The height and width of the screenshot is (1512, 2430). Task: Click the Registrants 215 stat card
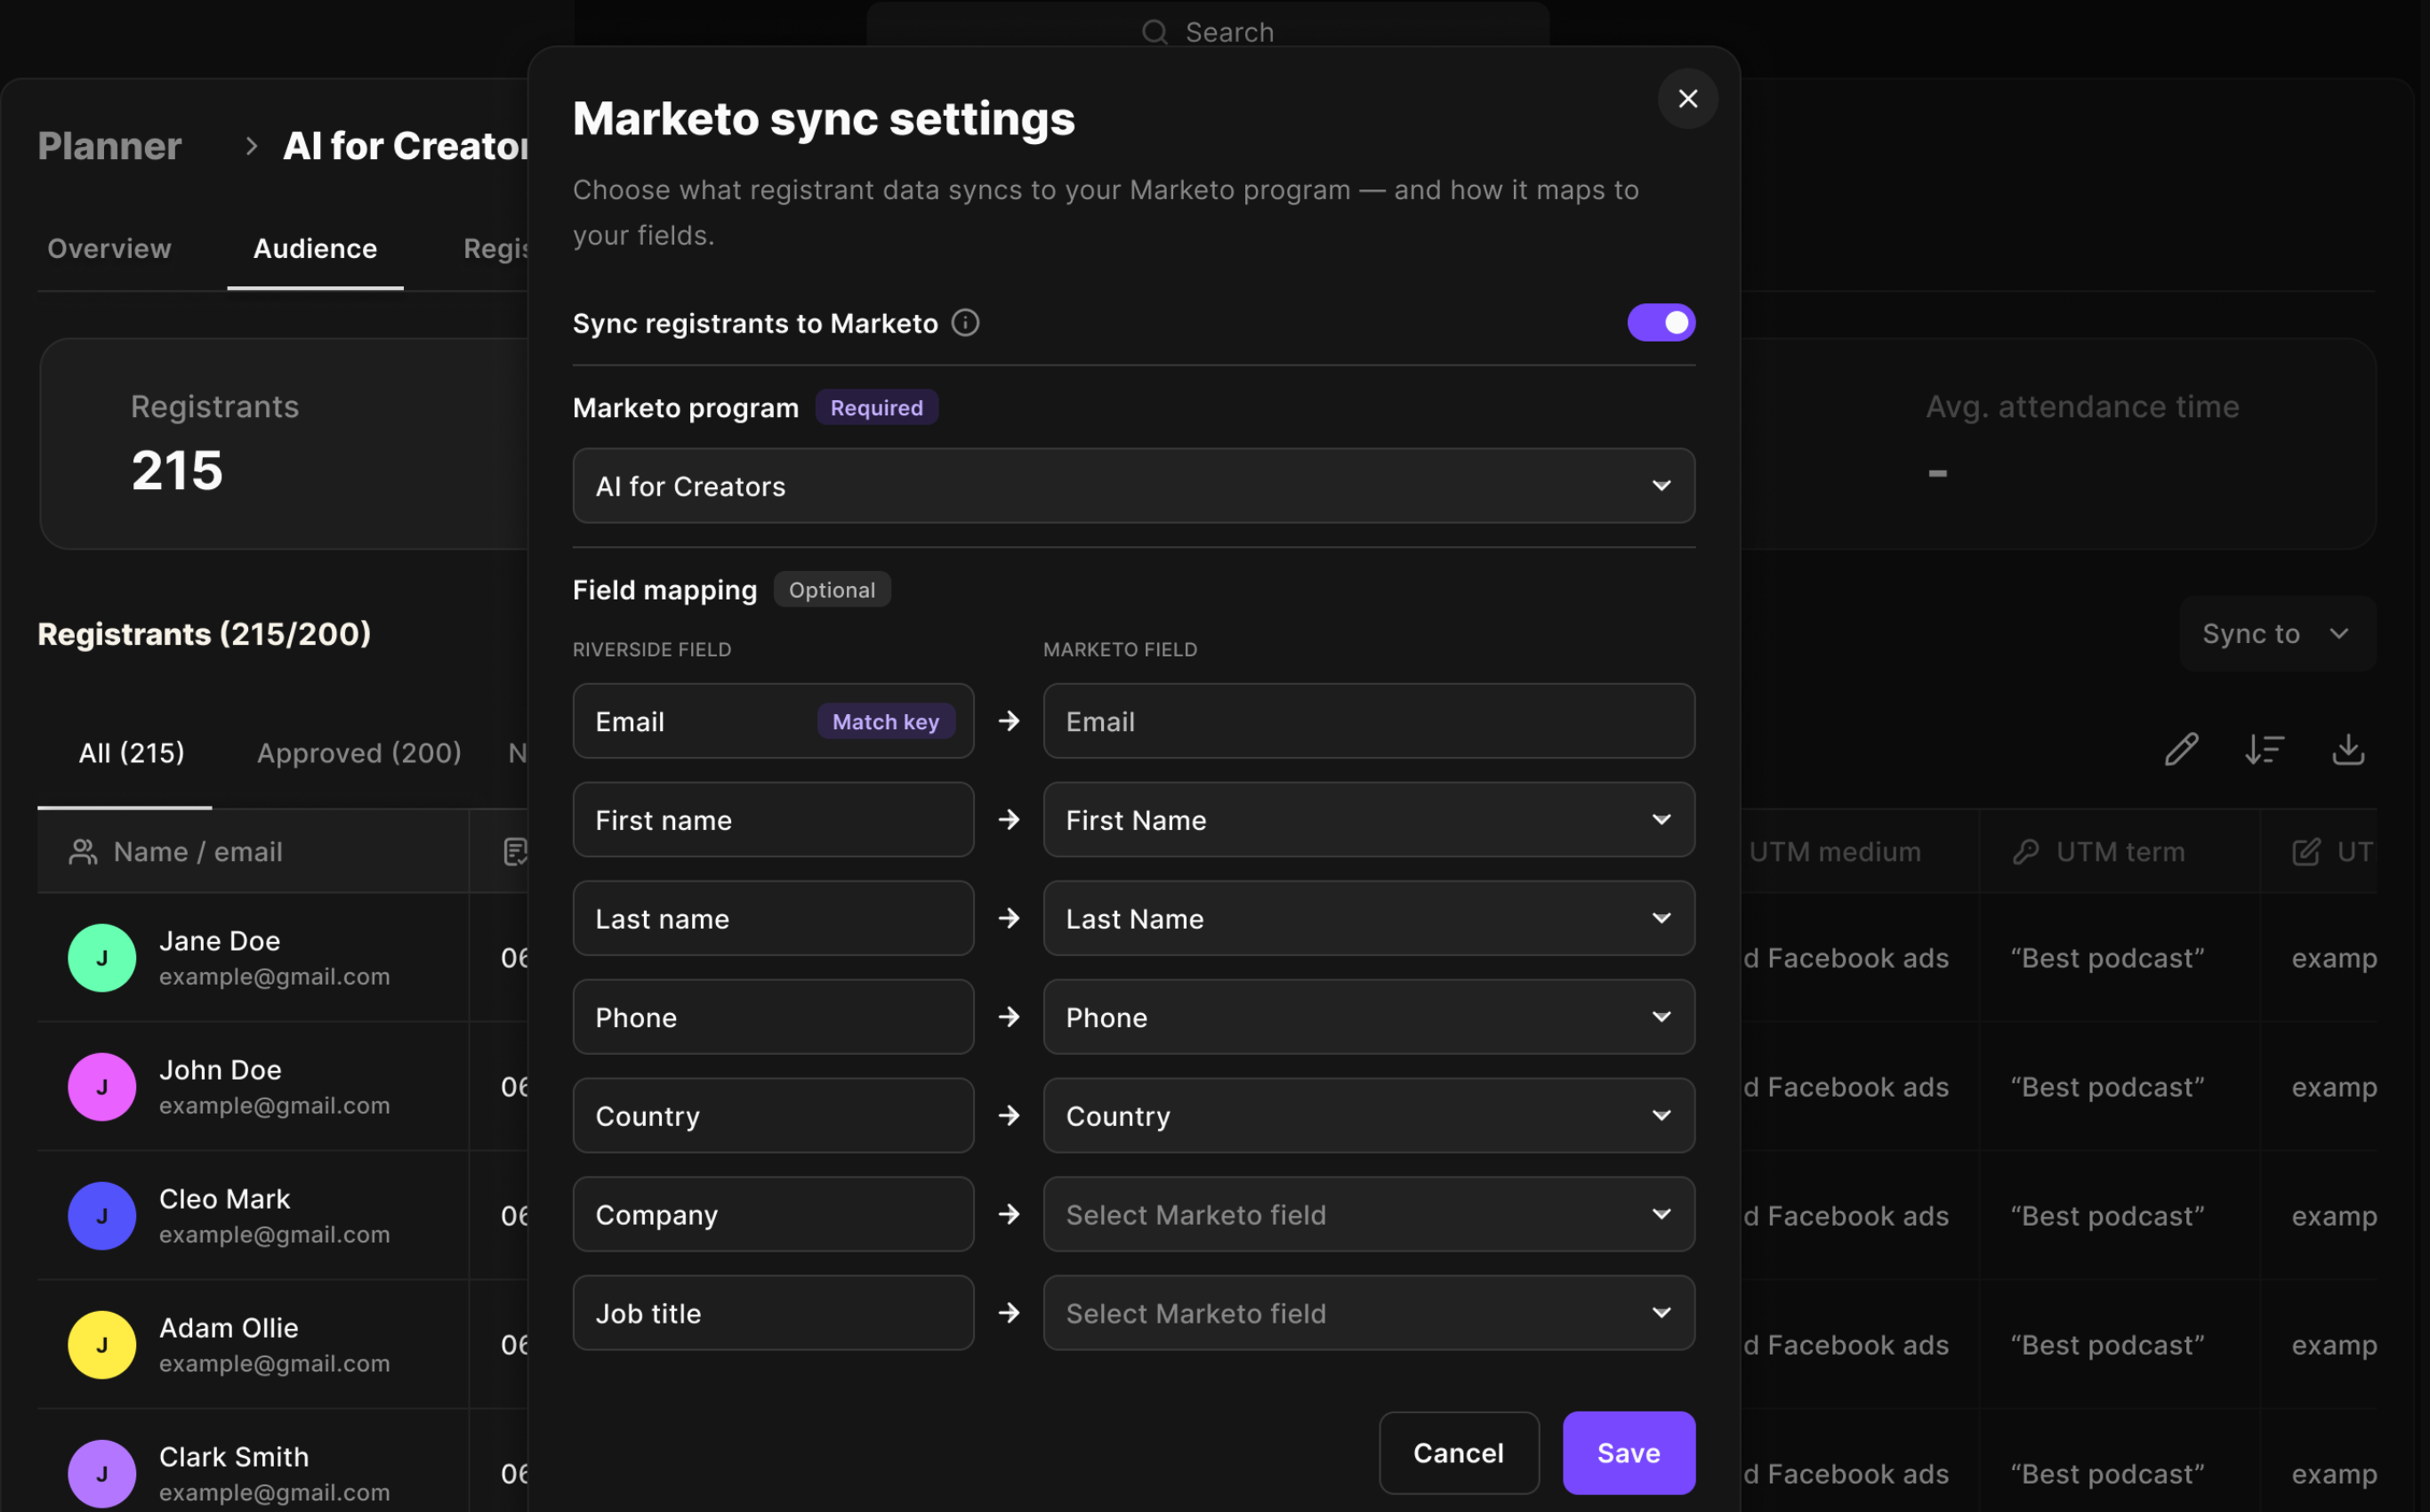pyautogui.click(x=284, y=444)
